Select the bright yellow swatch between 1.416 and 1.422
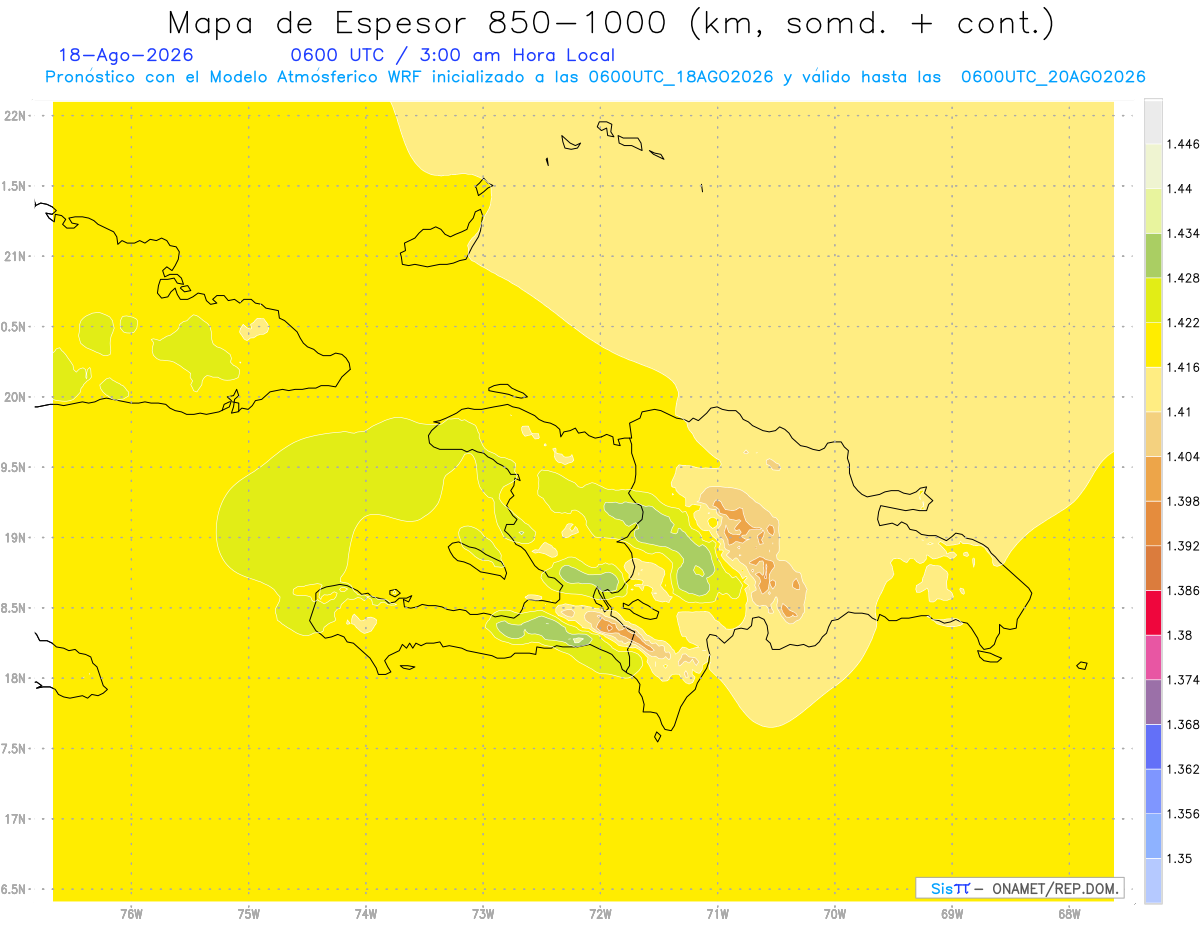Image resolution: width=1200 pixels, height=927 pixels. (1153, 345)
